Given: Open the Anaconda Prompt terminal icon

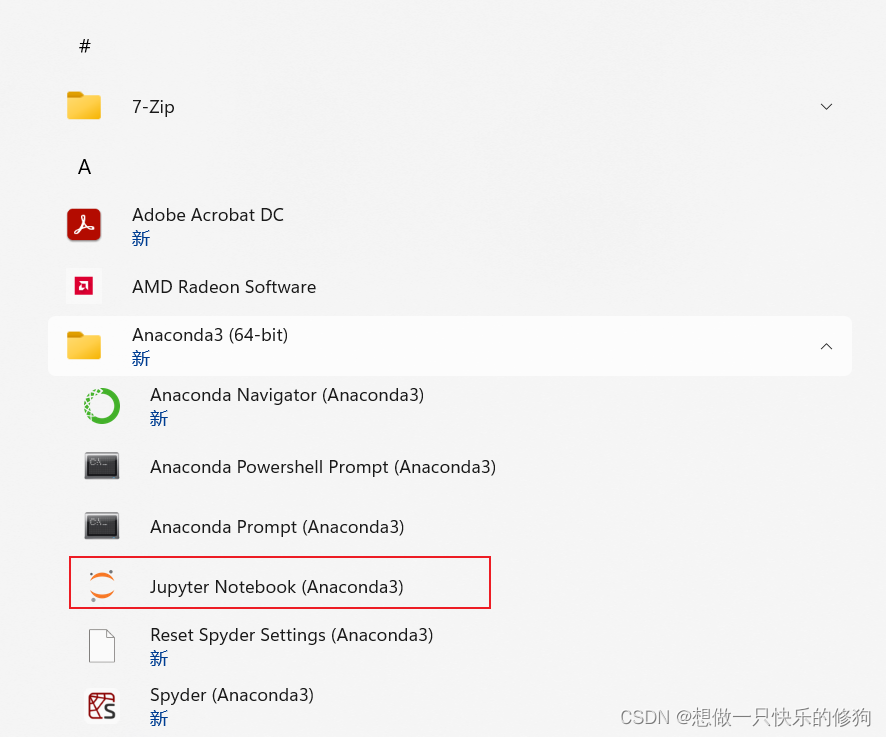Looking at the screenshot, I should (102, 526).
